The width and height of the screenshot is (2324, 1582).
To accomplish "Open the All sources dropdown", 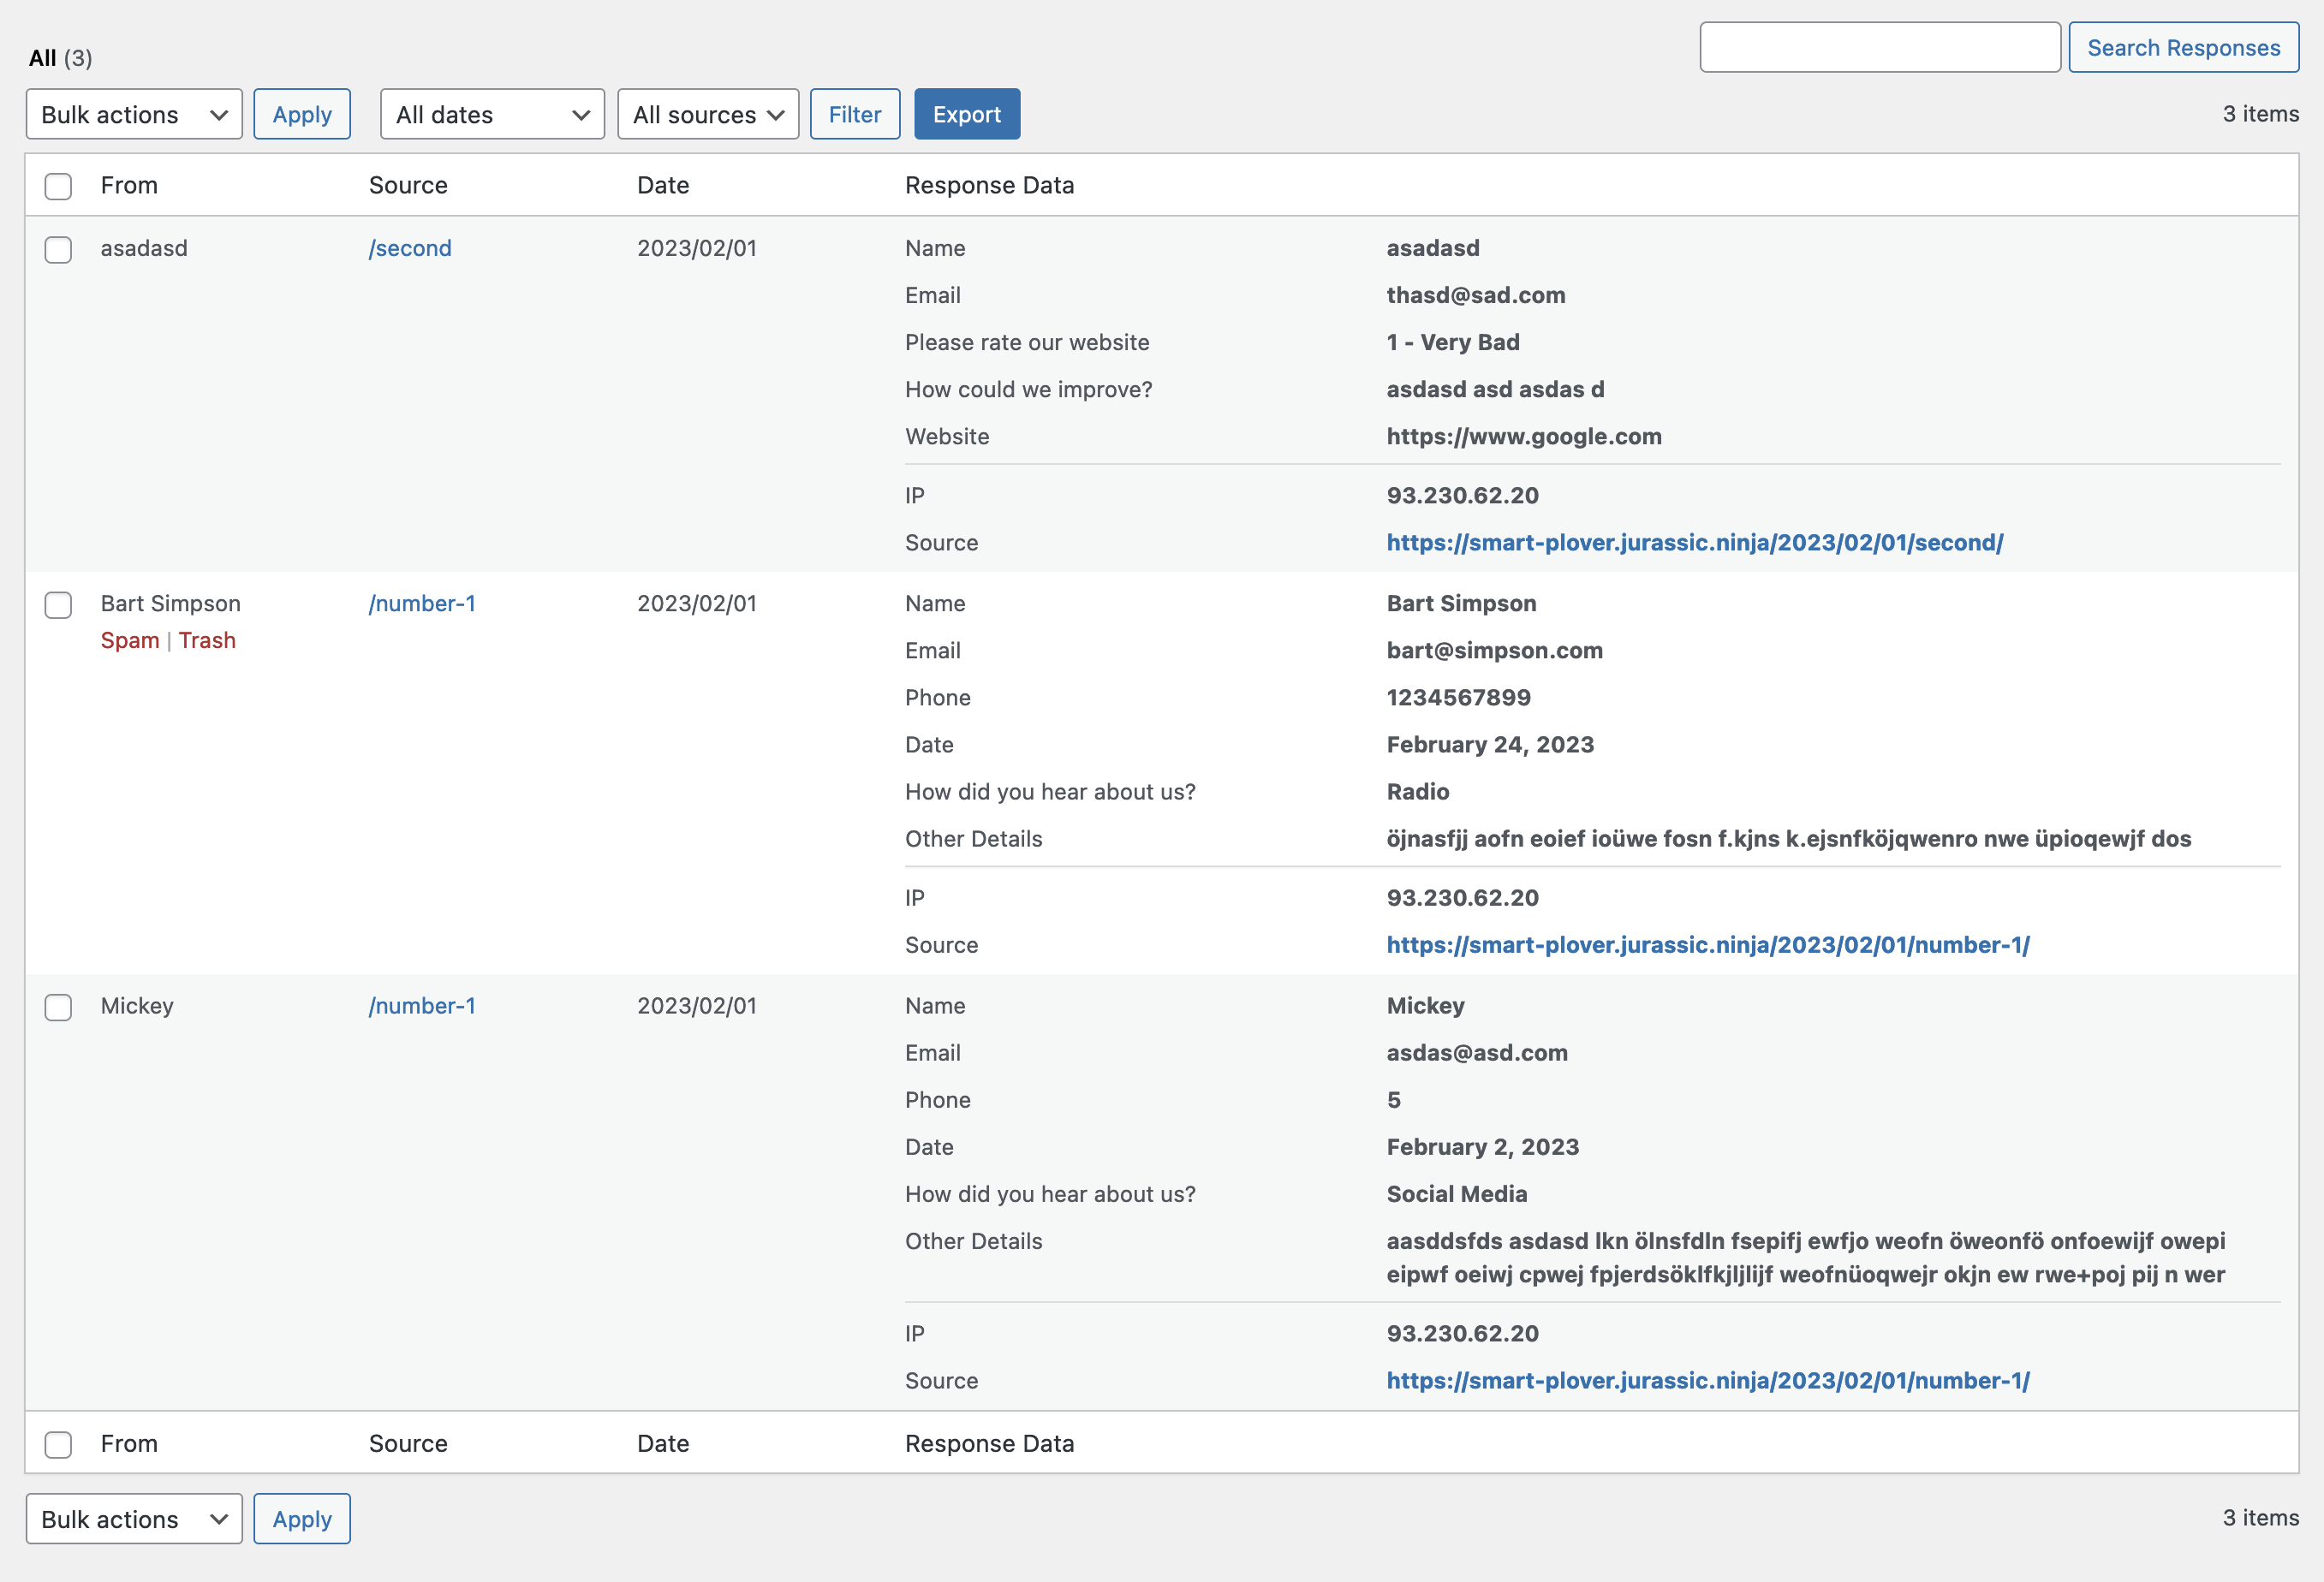I will pos(708,114).
